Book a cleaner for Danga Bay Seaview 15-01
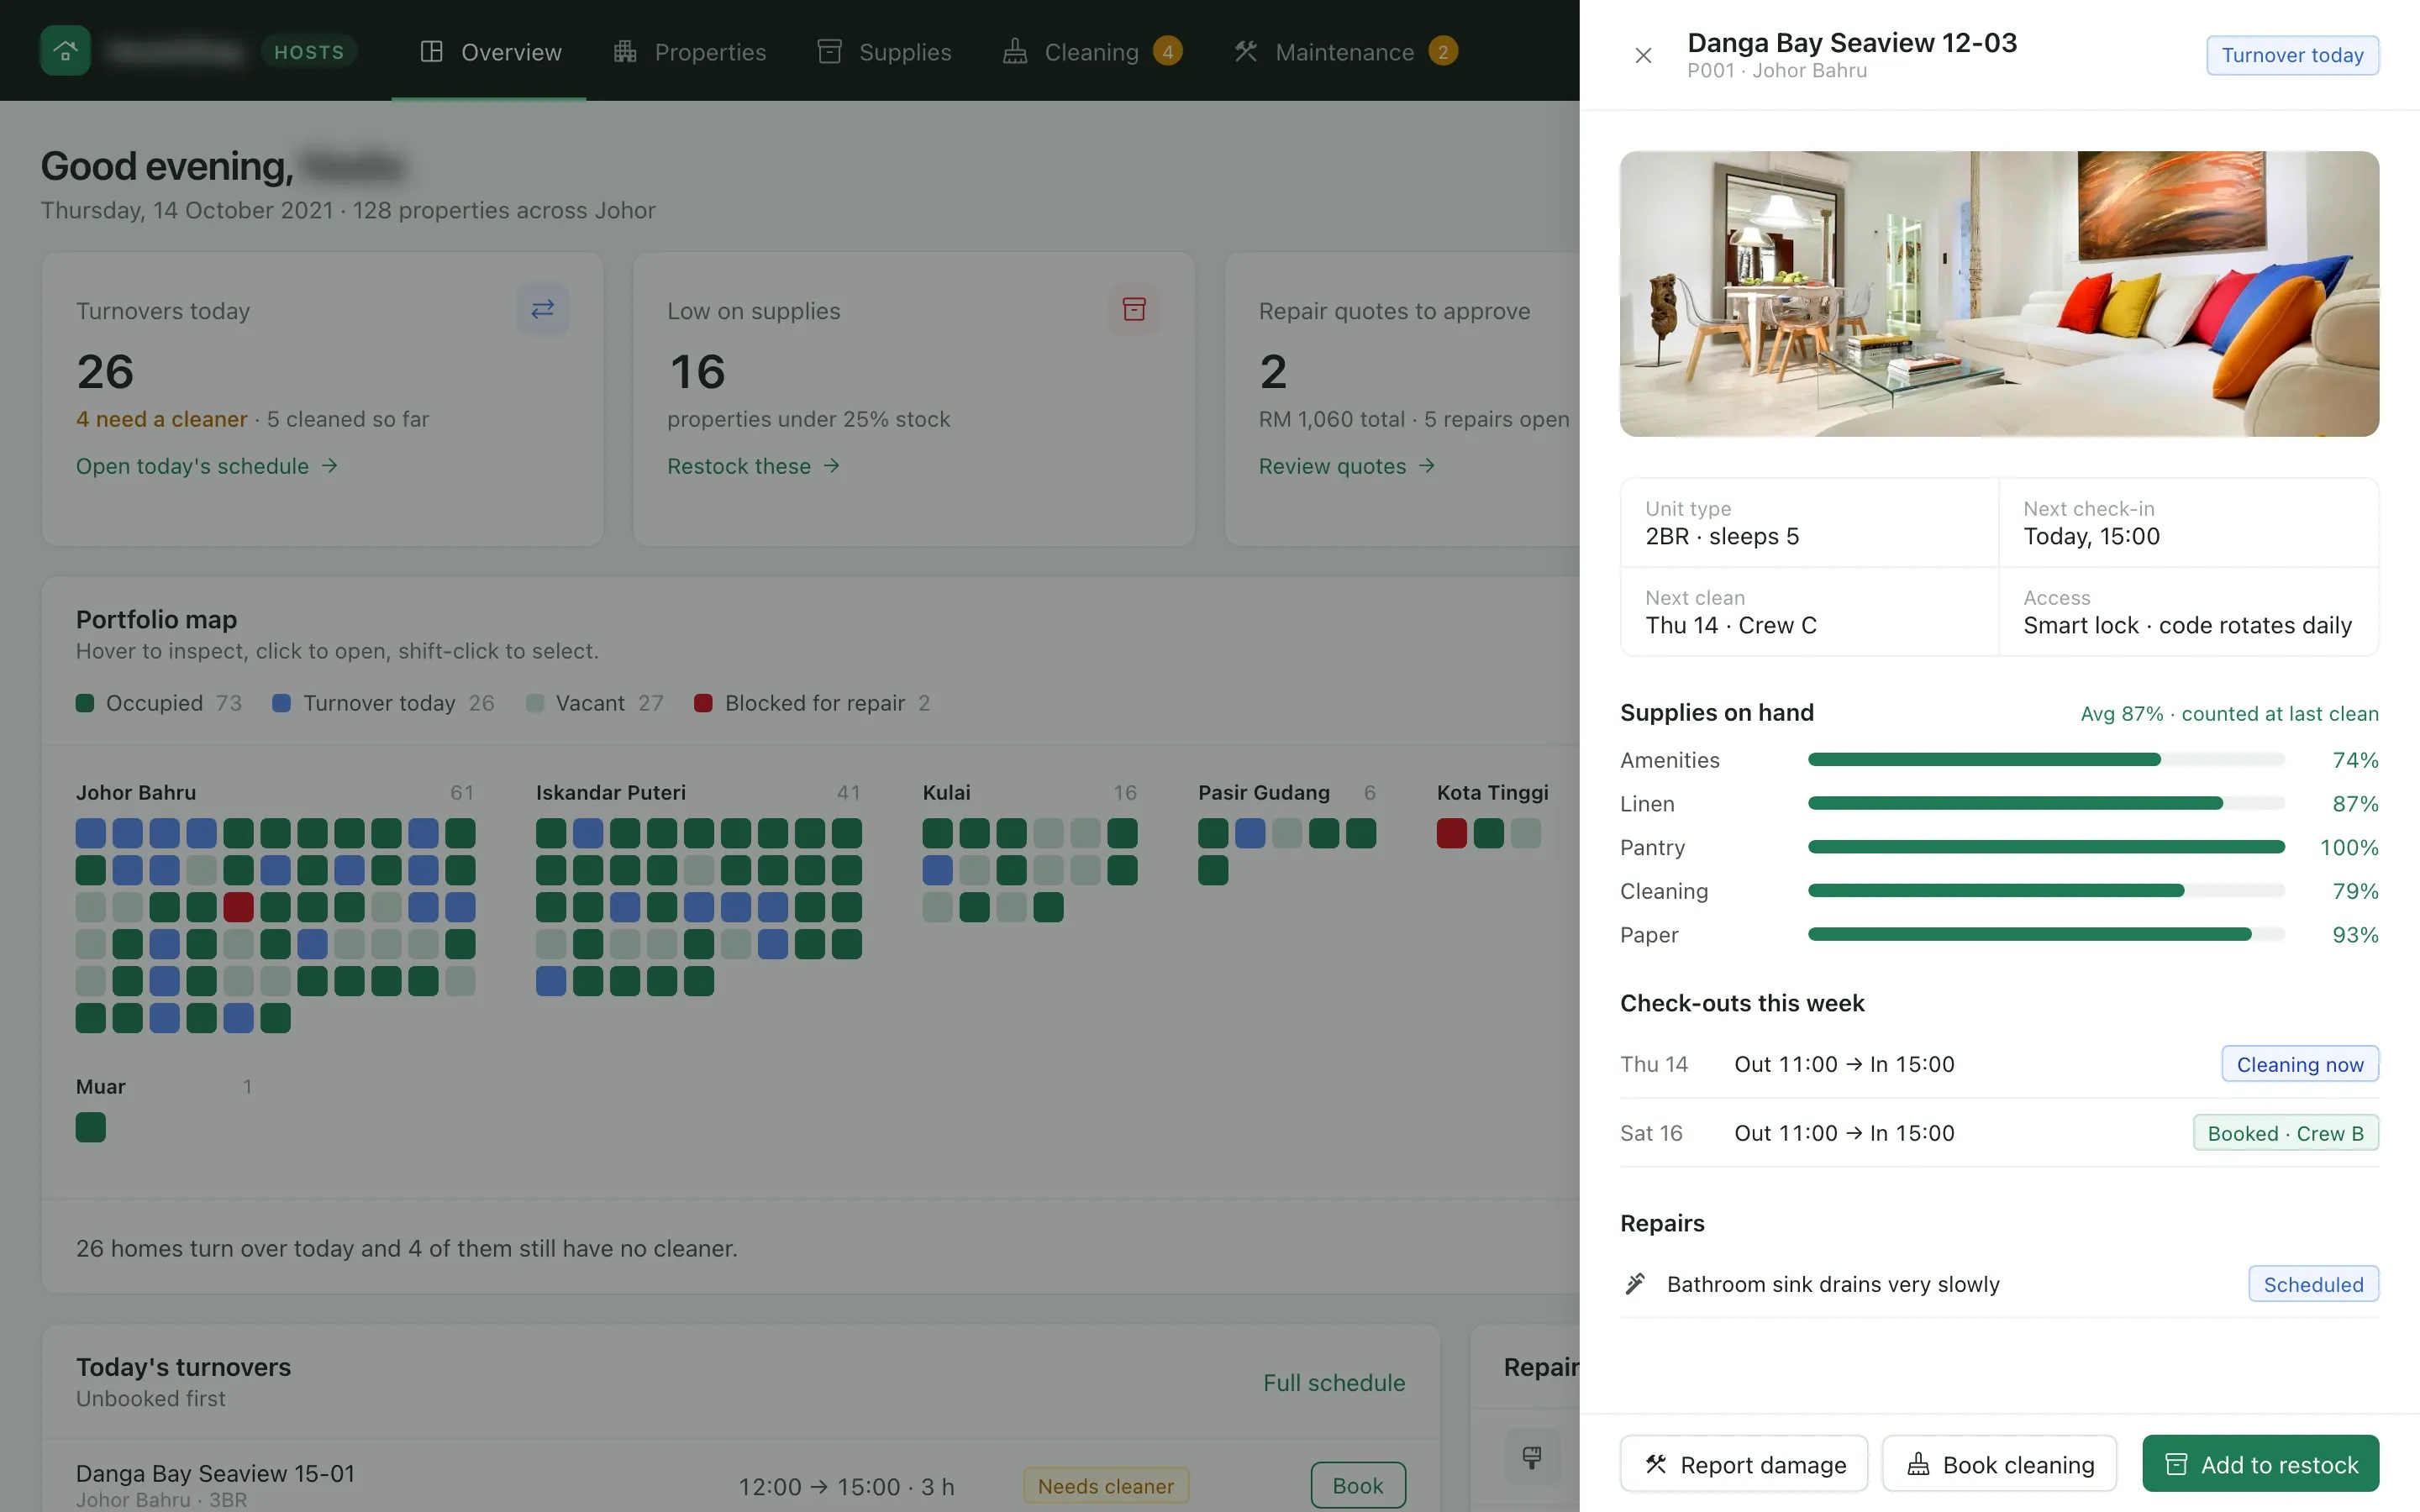The width and height of the screenshot is (2420, 1512). pos(1358,1485)
